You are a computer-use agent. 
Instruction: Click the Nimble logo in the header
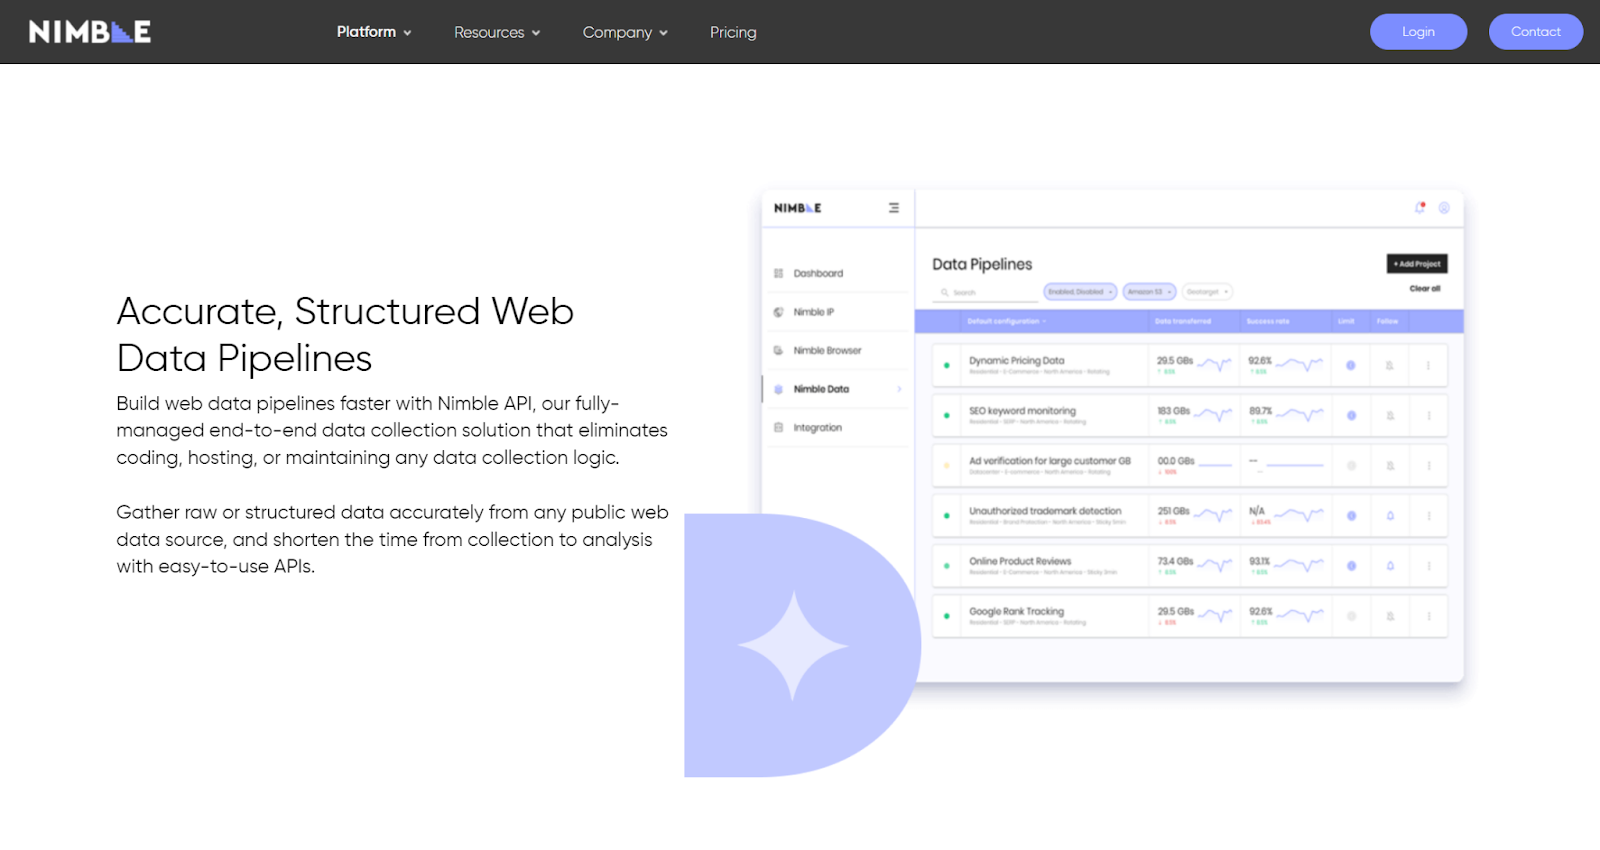(90, 32)
